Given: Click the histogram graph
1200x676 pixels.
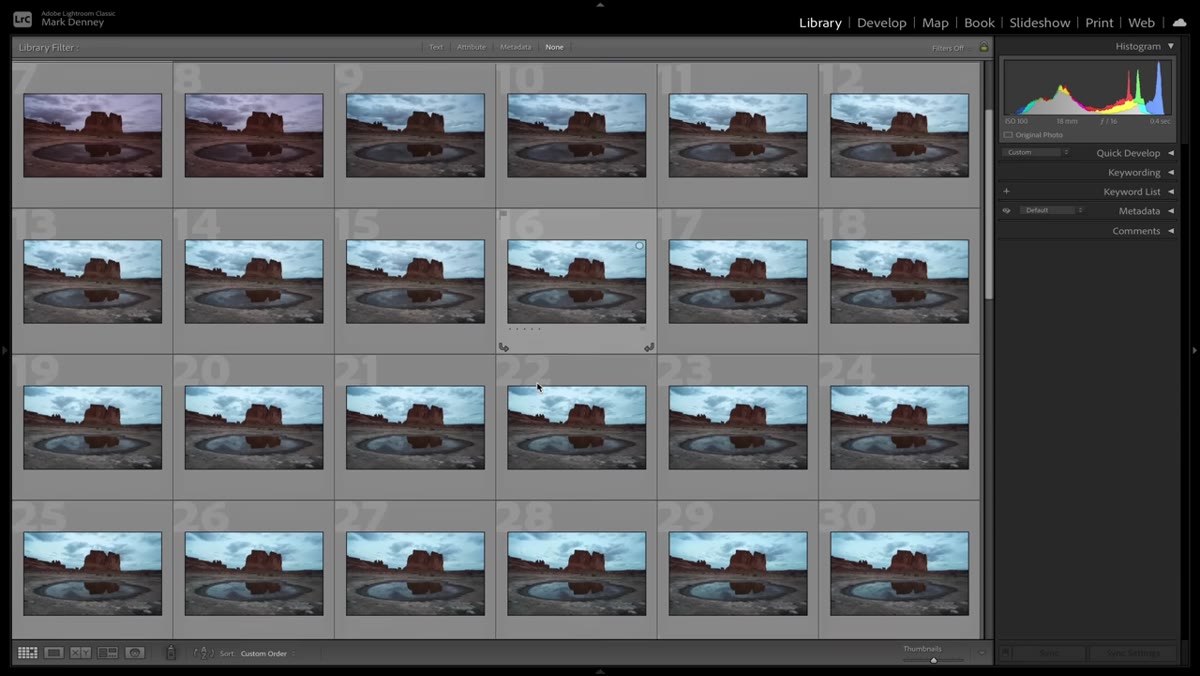Looking at the screenshot, I should point(1088,88).
